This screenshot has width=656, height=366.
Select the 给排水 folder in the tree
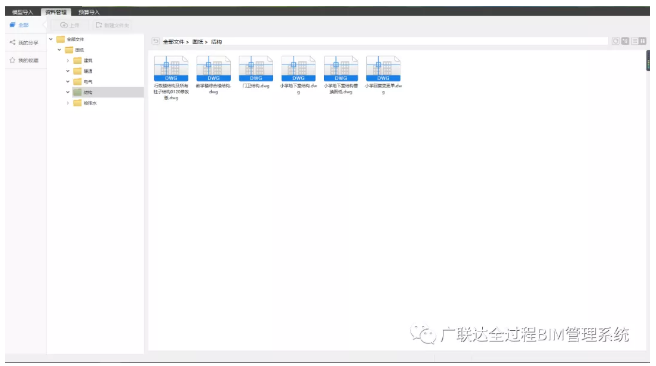pos(85,103)
